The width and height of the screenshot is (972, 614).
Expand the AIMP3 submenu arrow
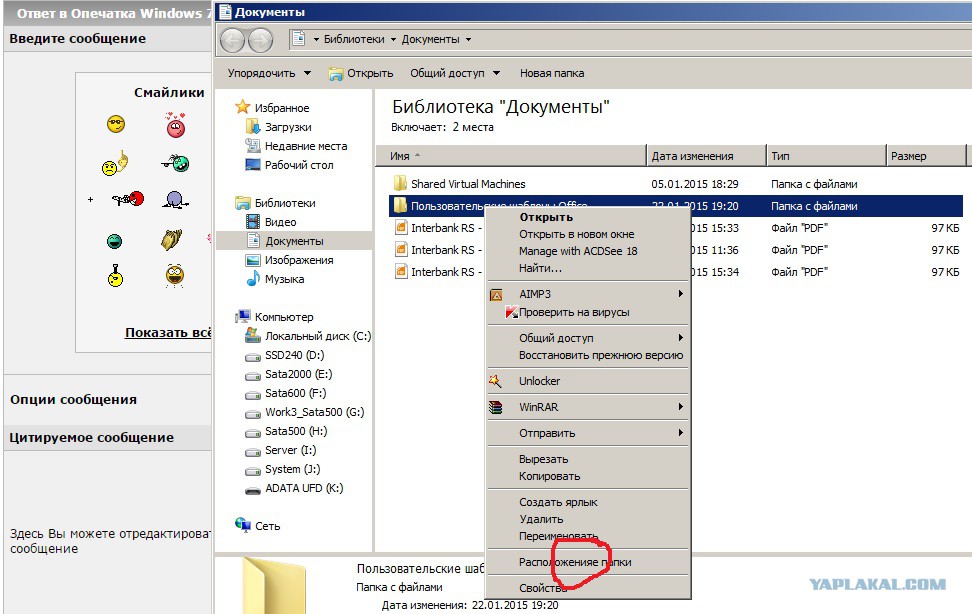(681, 293)
